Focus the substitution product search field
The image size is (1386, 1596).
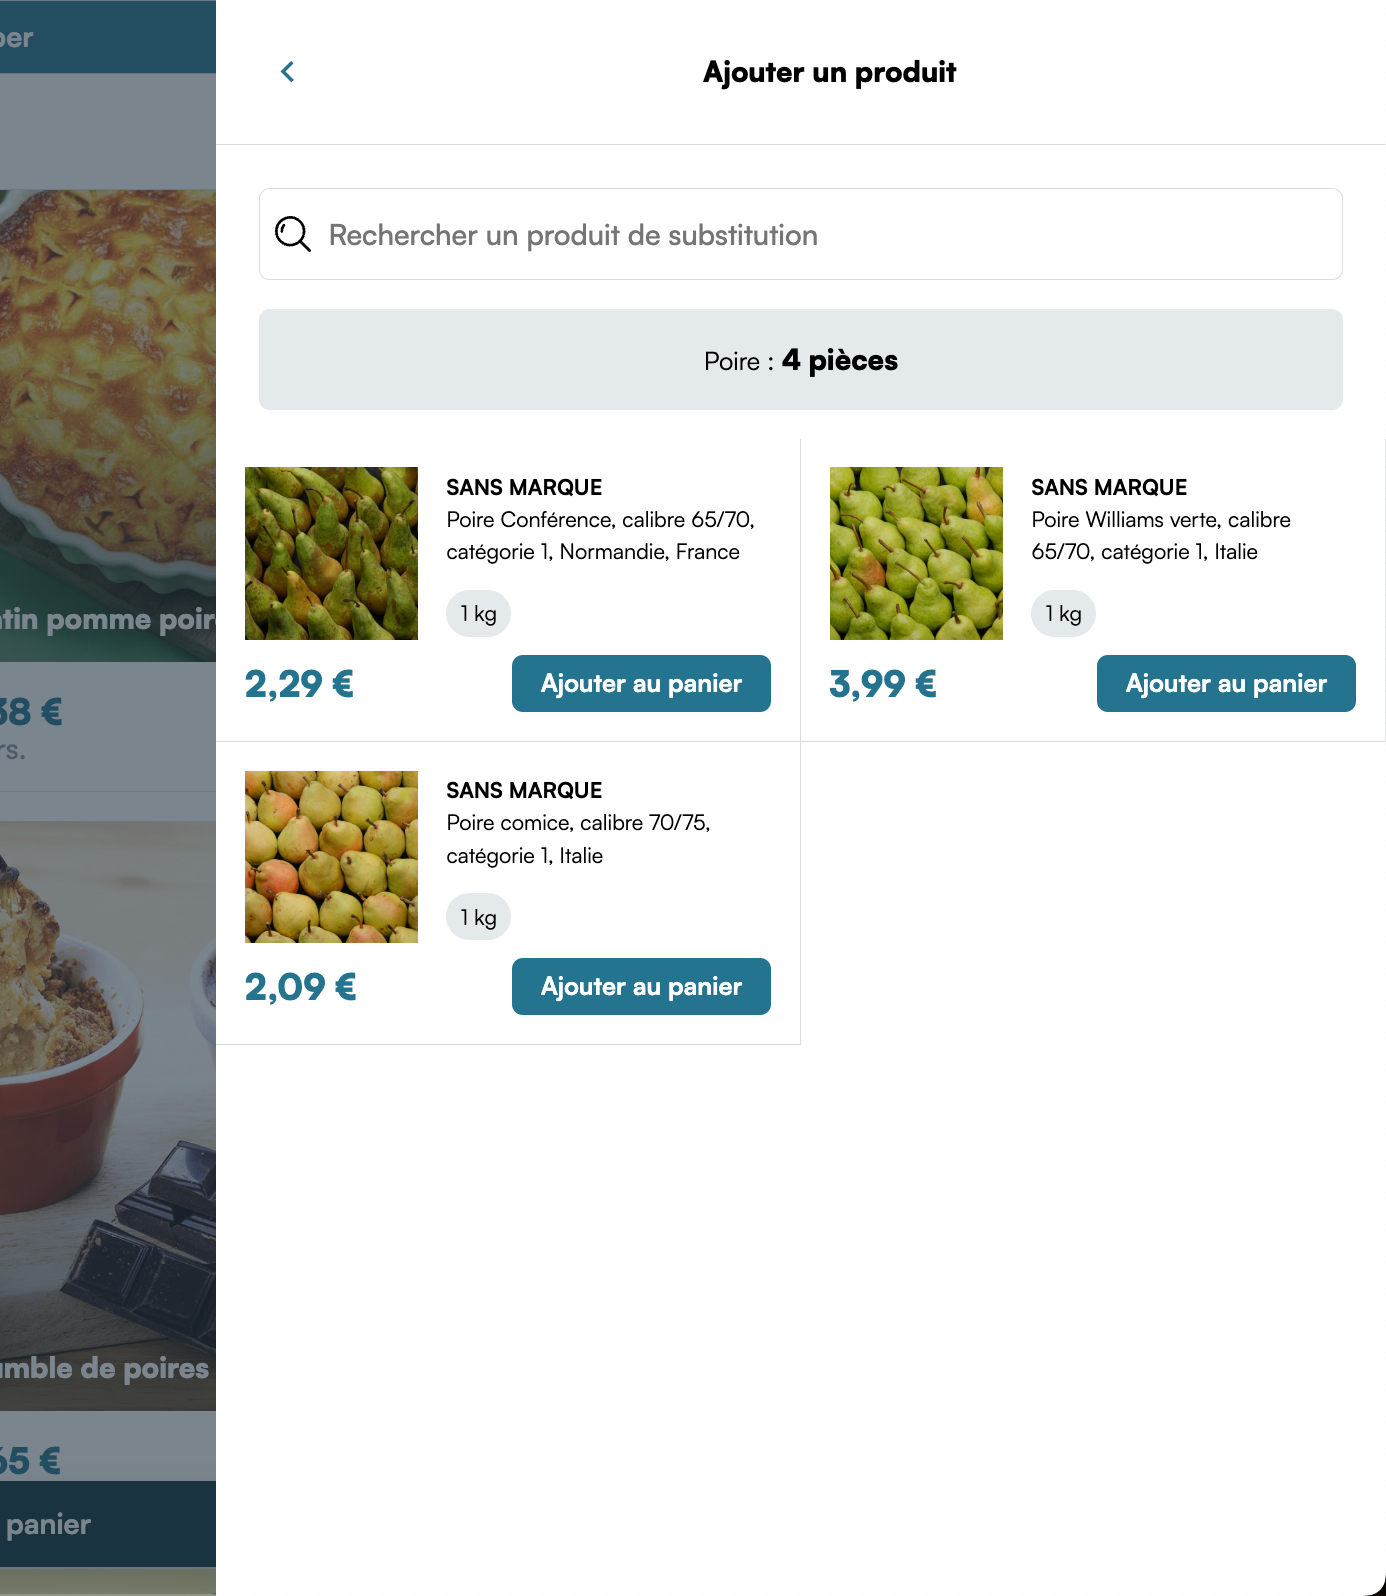(820, 235)
